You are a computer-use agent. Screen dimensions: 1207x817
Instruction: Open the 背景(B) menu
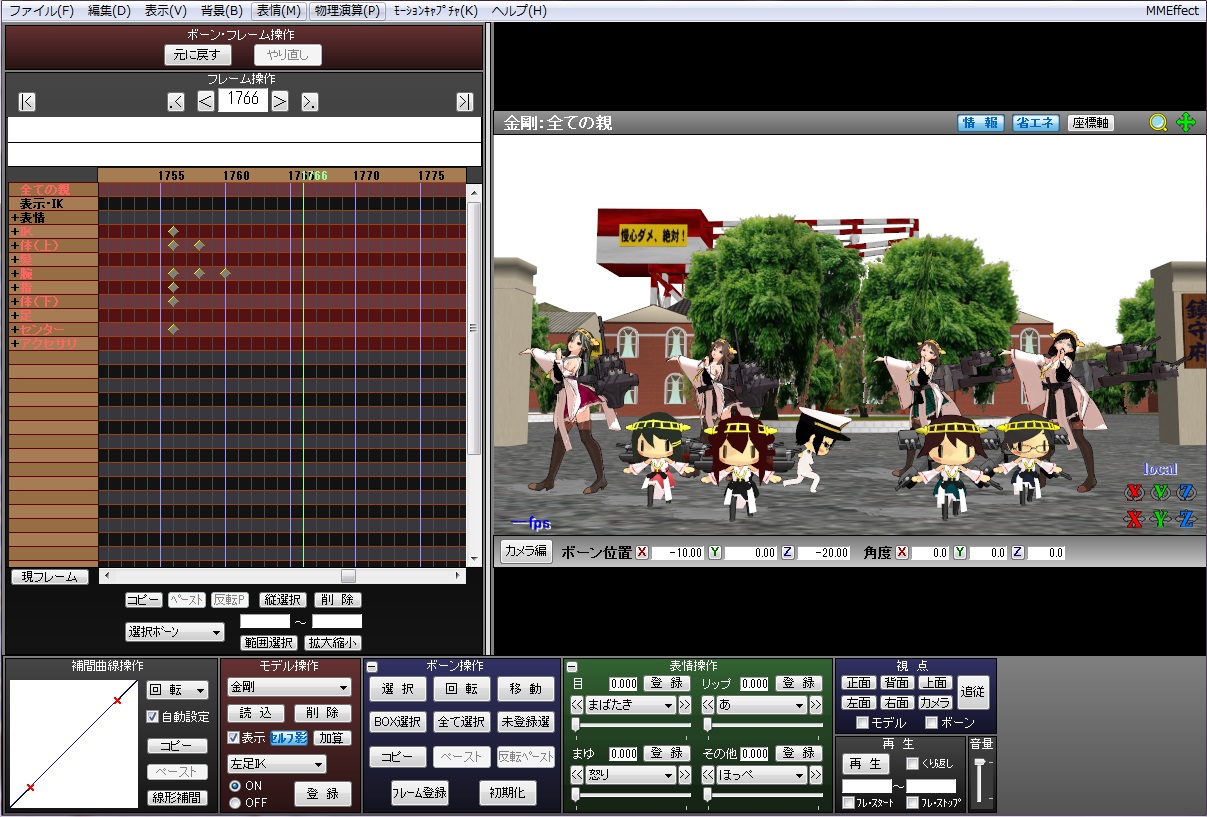222,10
